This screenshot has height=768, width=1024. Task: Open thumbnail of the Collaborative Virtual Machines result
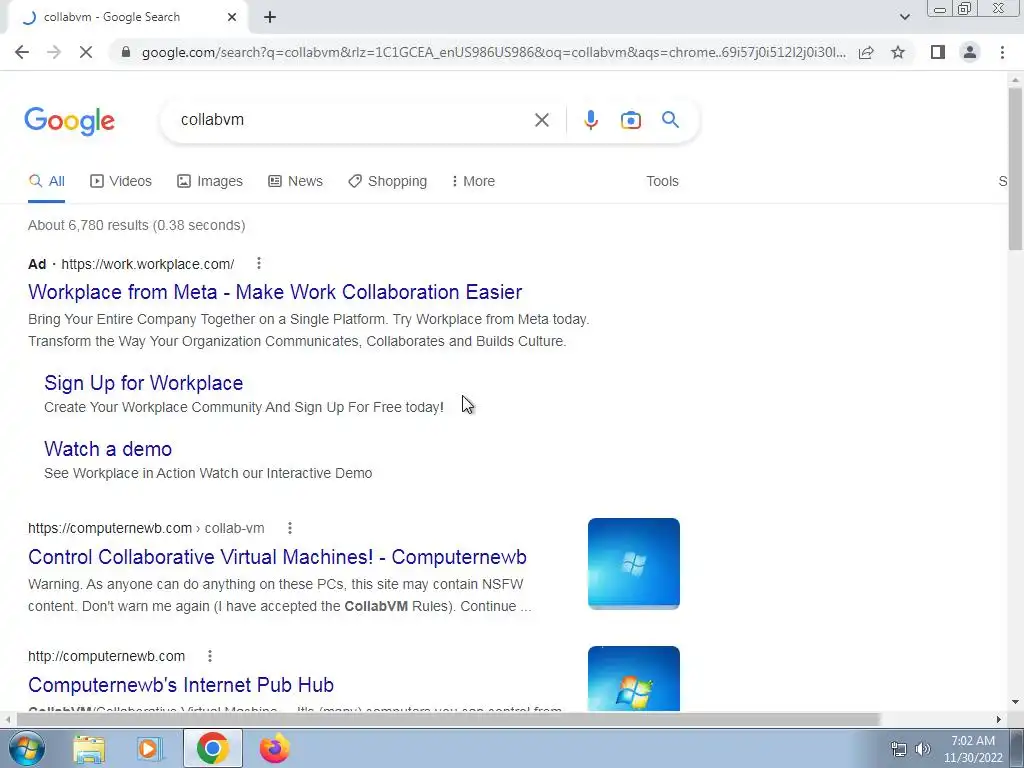coord(633,564)
